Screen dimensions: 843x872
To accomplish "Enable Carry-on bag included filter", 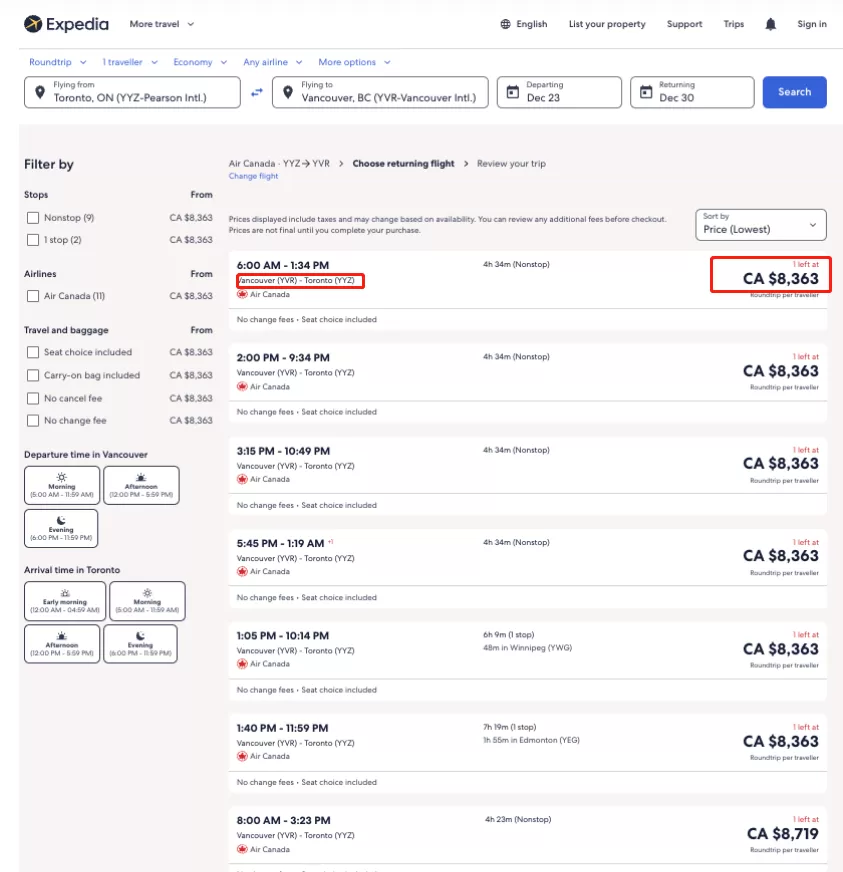I will click(33, 375).
